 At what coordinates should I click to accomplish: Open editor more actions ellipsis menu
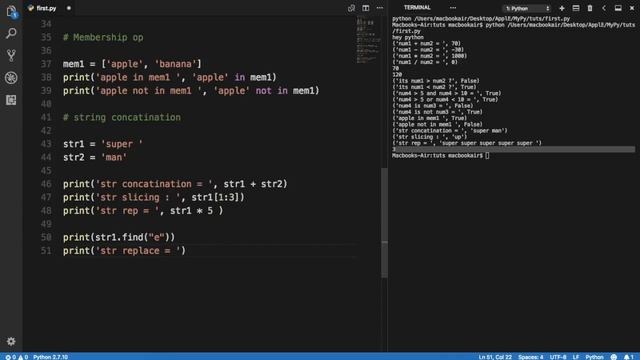tap(380, 8)
